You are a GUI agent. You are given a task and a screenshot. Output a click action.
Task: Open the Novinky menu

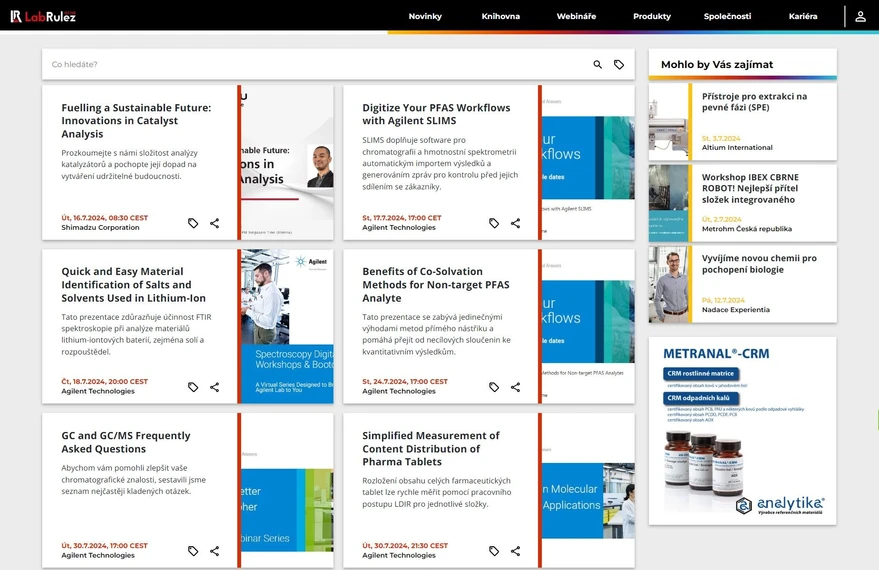point(425,17)
